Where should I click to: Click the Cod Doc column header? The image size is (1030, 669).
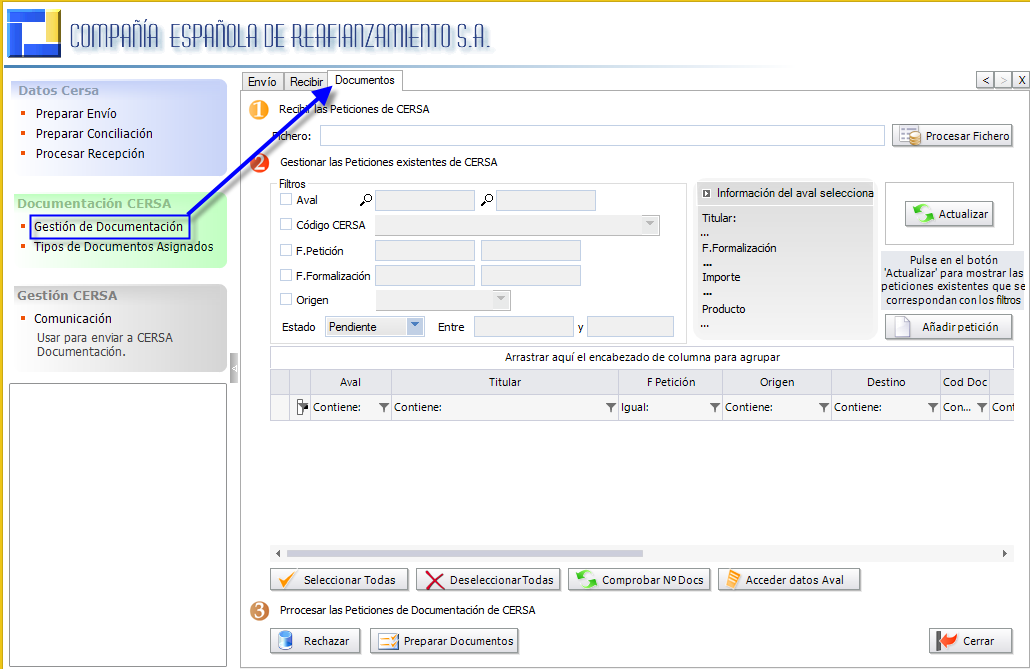pyautogui.click(x=965, y=382)
